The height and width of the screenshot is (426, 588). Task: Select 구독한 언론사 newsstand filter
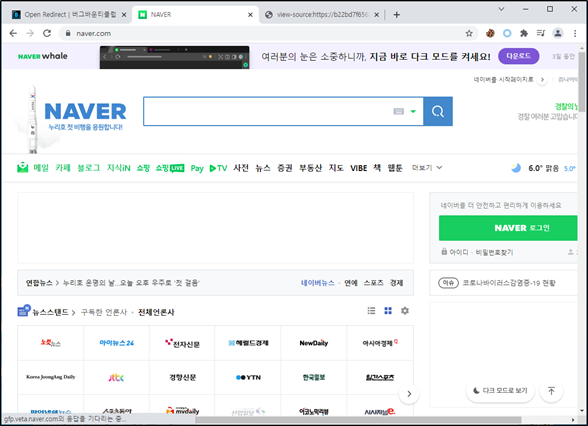click(x=104, y=312)
